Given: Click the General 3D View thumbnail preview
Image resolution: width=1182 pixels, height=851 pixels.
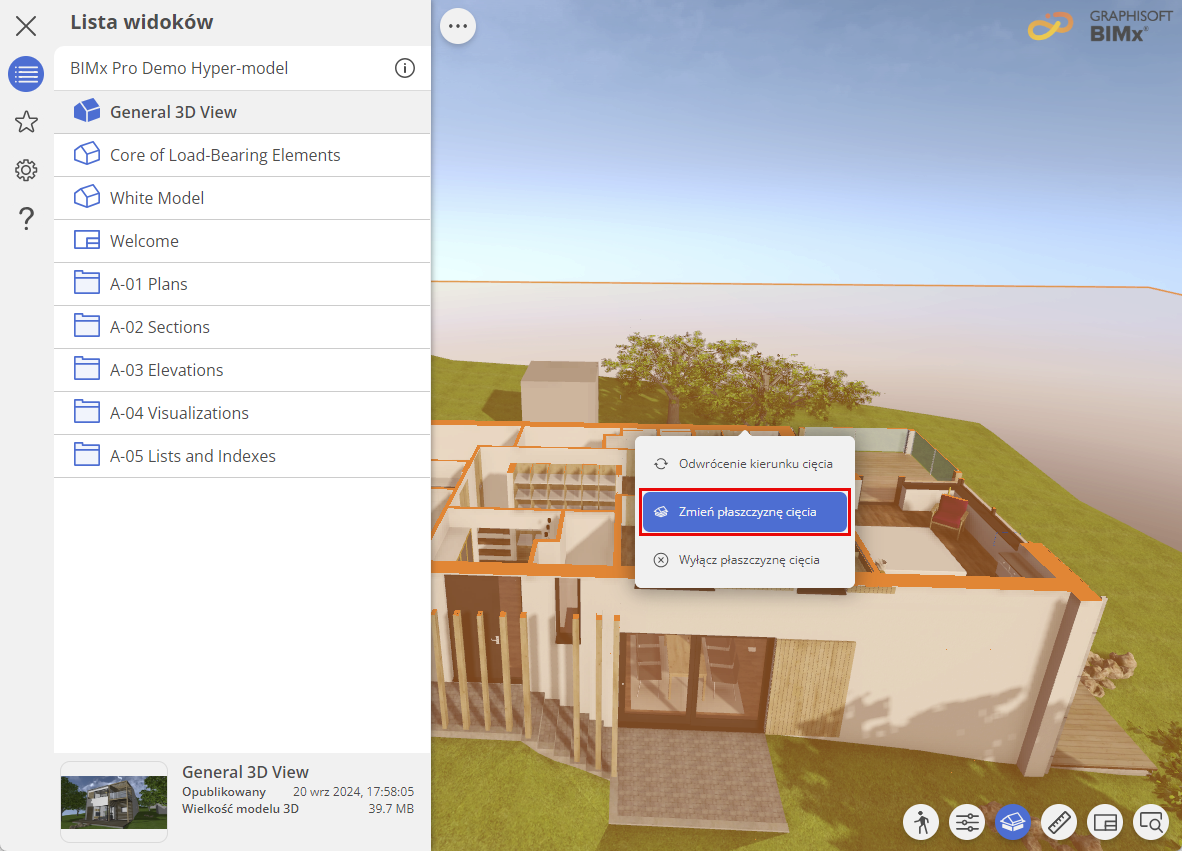Looking at the screenshot, I should (114, 802).
